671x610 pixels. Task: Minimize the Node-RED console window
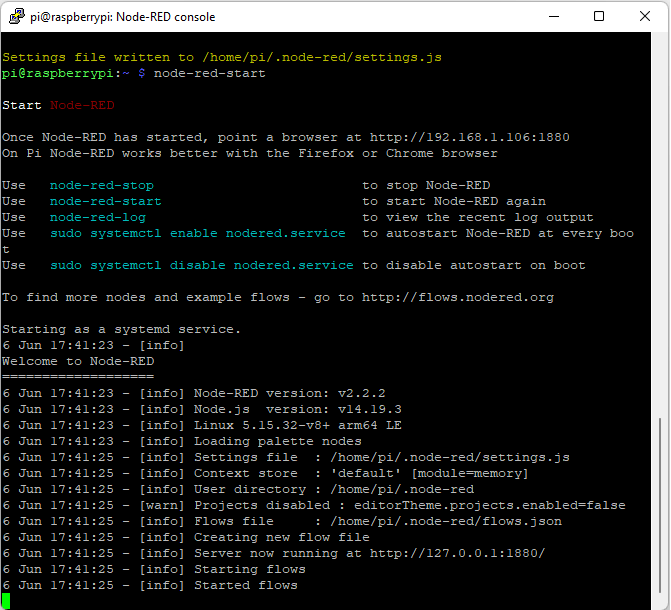554,17
